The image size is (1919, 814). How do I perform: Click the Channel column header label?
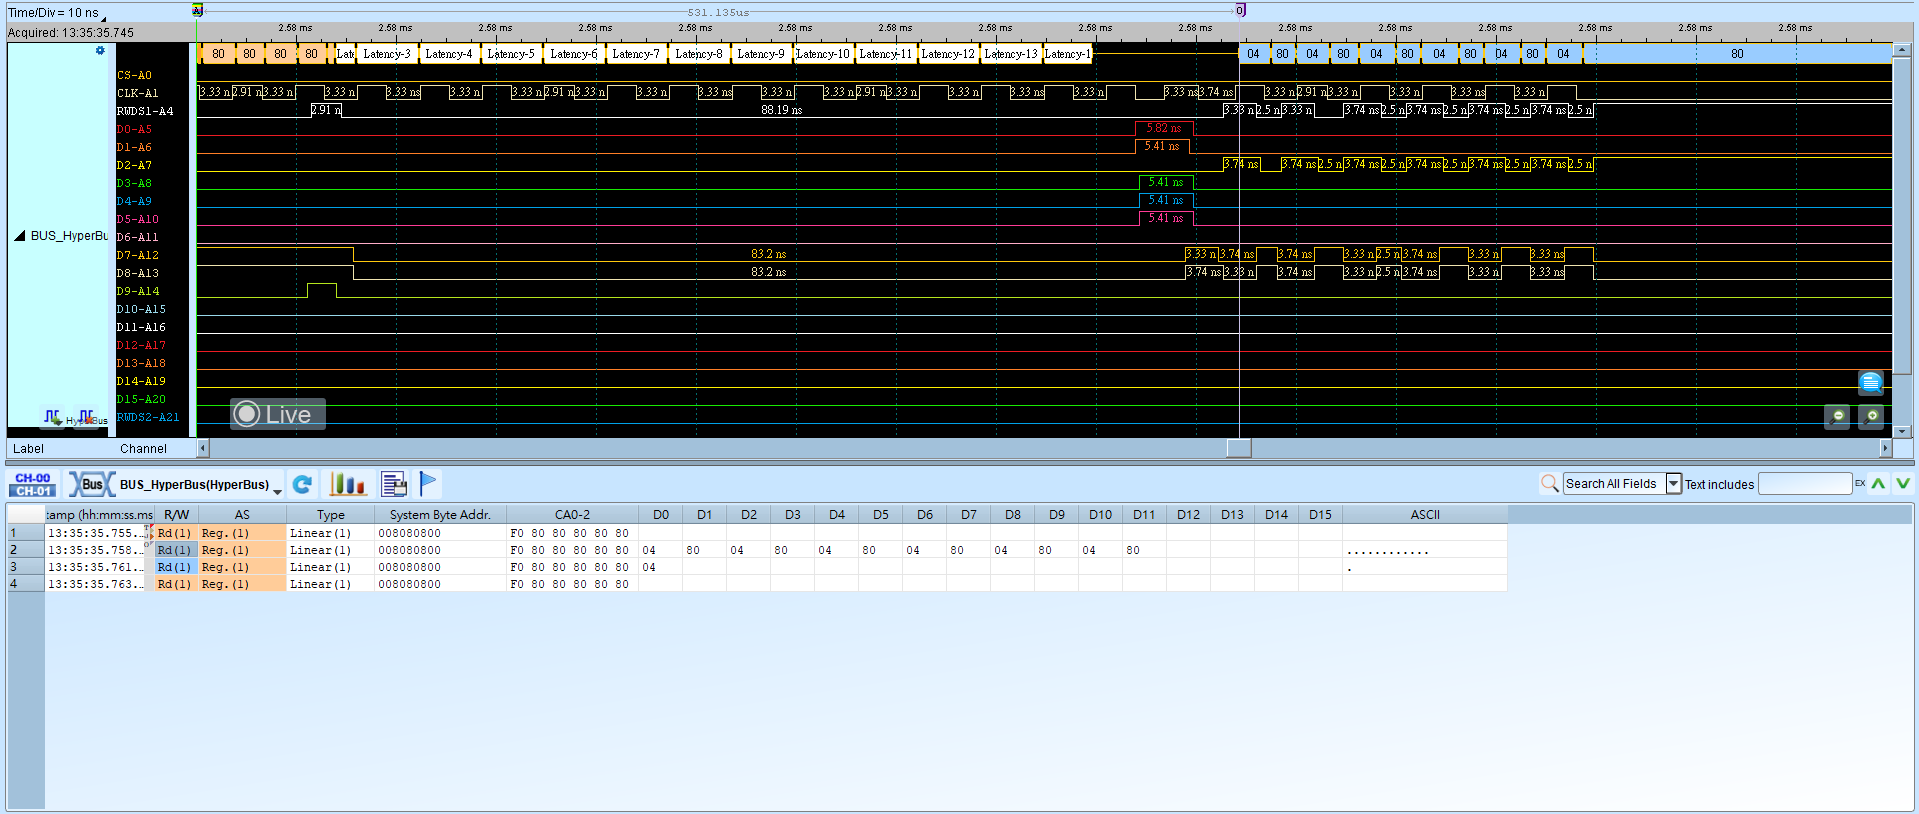click(x=143, y=449)
